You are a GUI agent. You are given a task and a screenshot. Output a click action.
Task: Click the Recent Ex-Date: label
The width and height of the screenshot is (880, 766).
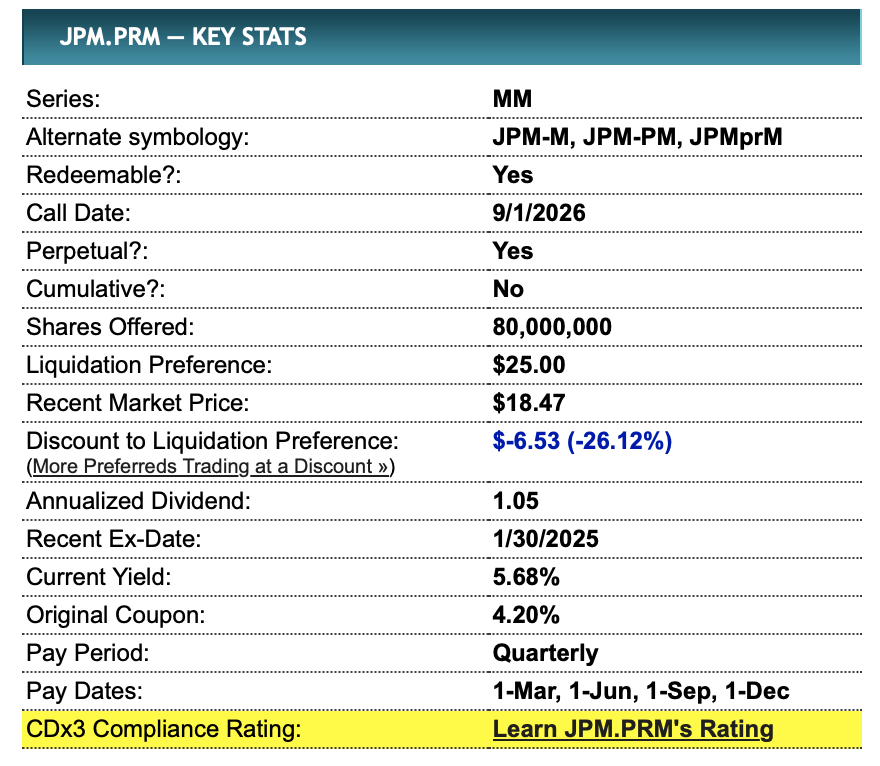113,539
